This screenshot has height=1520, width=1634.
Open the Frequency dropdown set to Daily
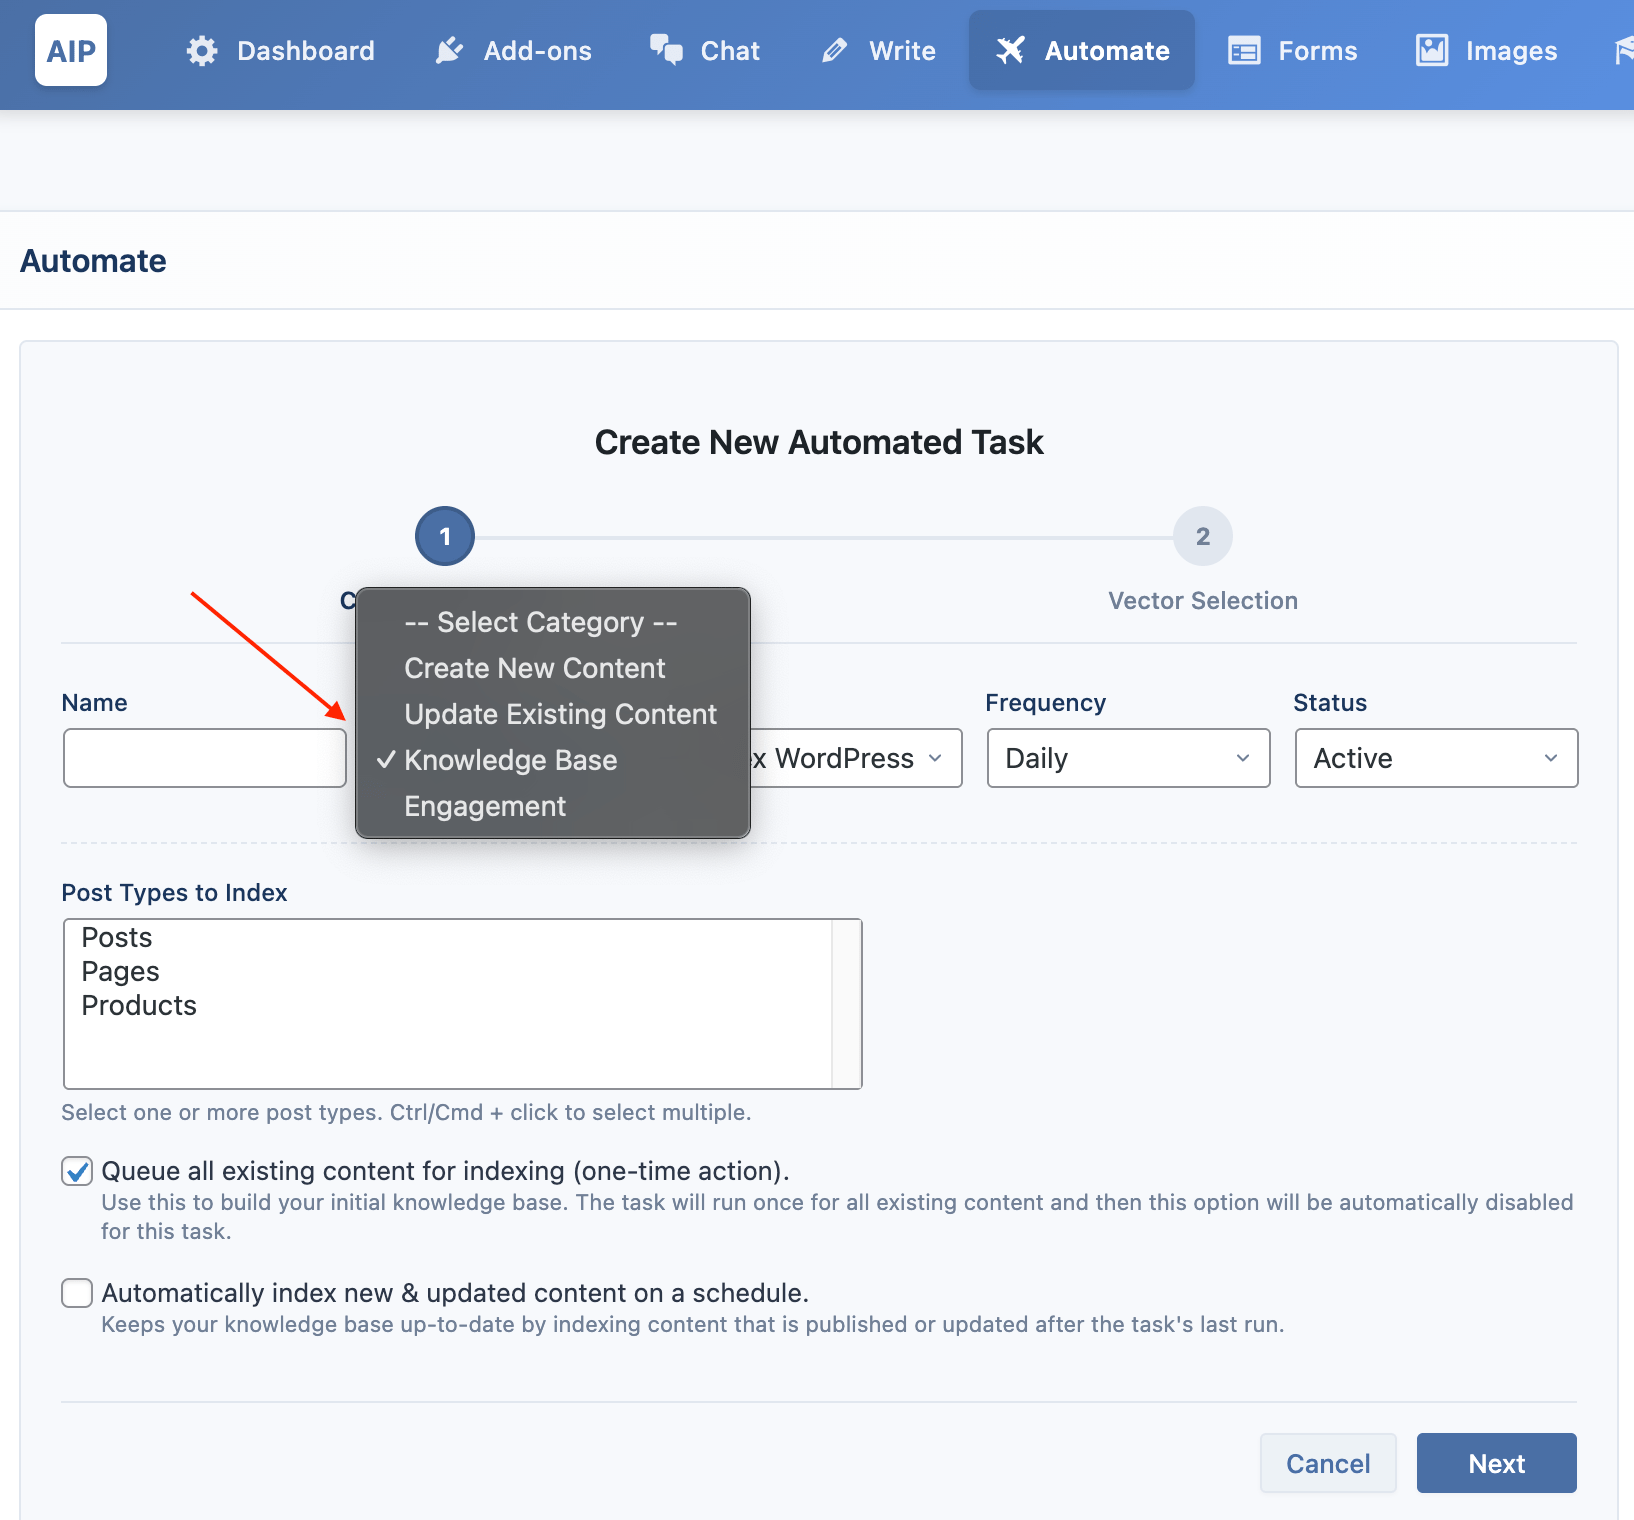pos(1128,758)
